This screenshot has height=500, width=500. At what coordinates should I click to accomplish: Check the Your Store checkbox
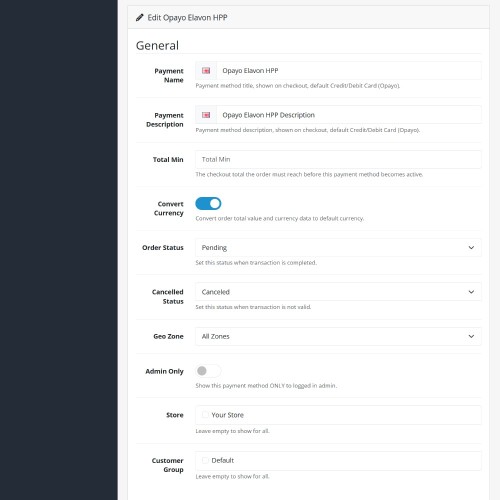[x=205, y=415]
